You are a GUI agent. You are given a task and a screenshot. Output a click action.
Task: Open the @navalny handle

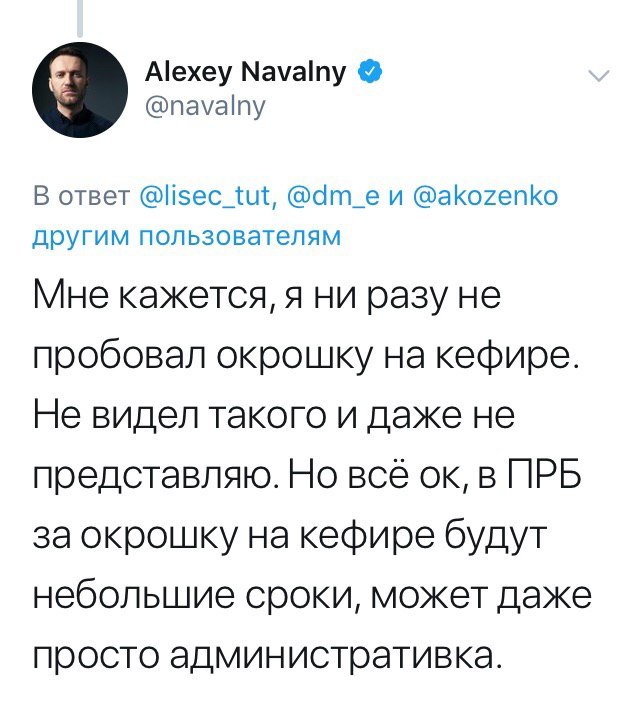pos(205,104)
